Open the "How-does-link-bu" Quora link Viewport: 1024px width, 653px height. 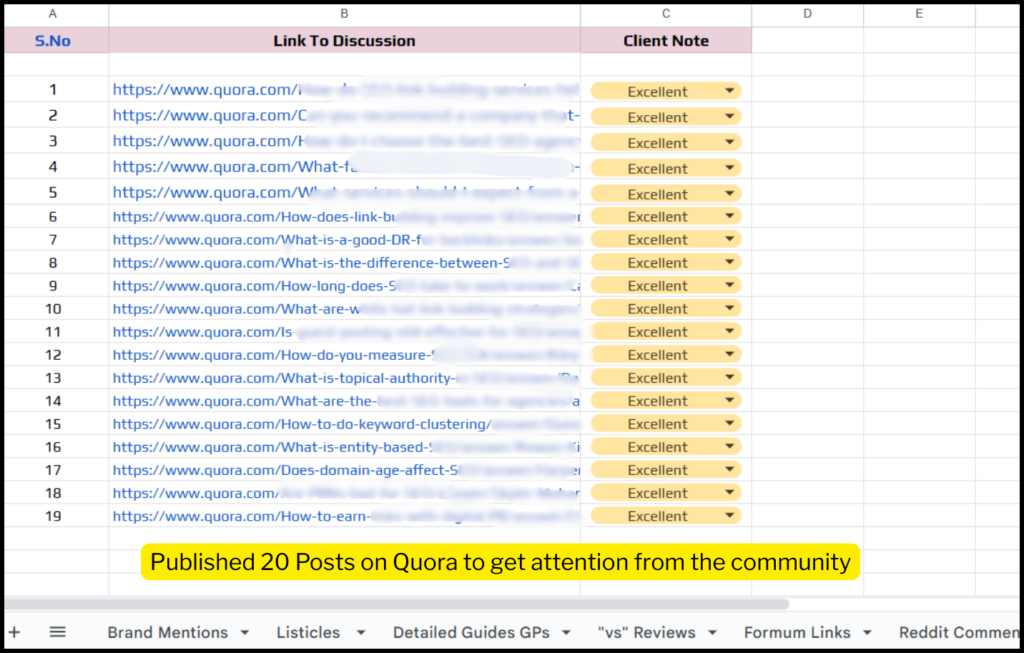tap(346, 216)
